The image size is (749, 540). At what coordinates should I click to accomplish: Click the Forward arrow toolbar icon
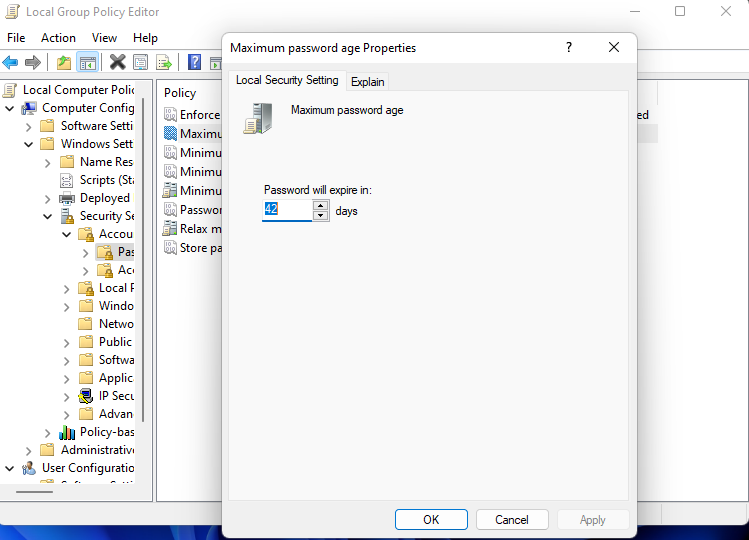click(32, 62)
